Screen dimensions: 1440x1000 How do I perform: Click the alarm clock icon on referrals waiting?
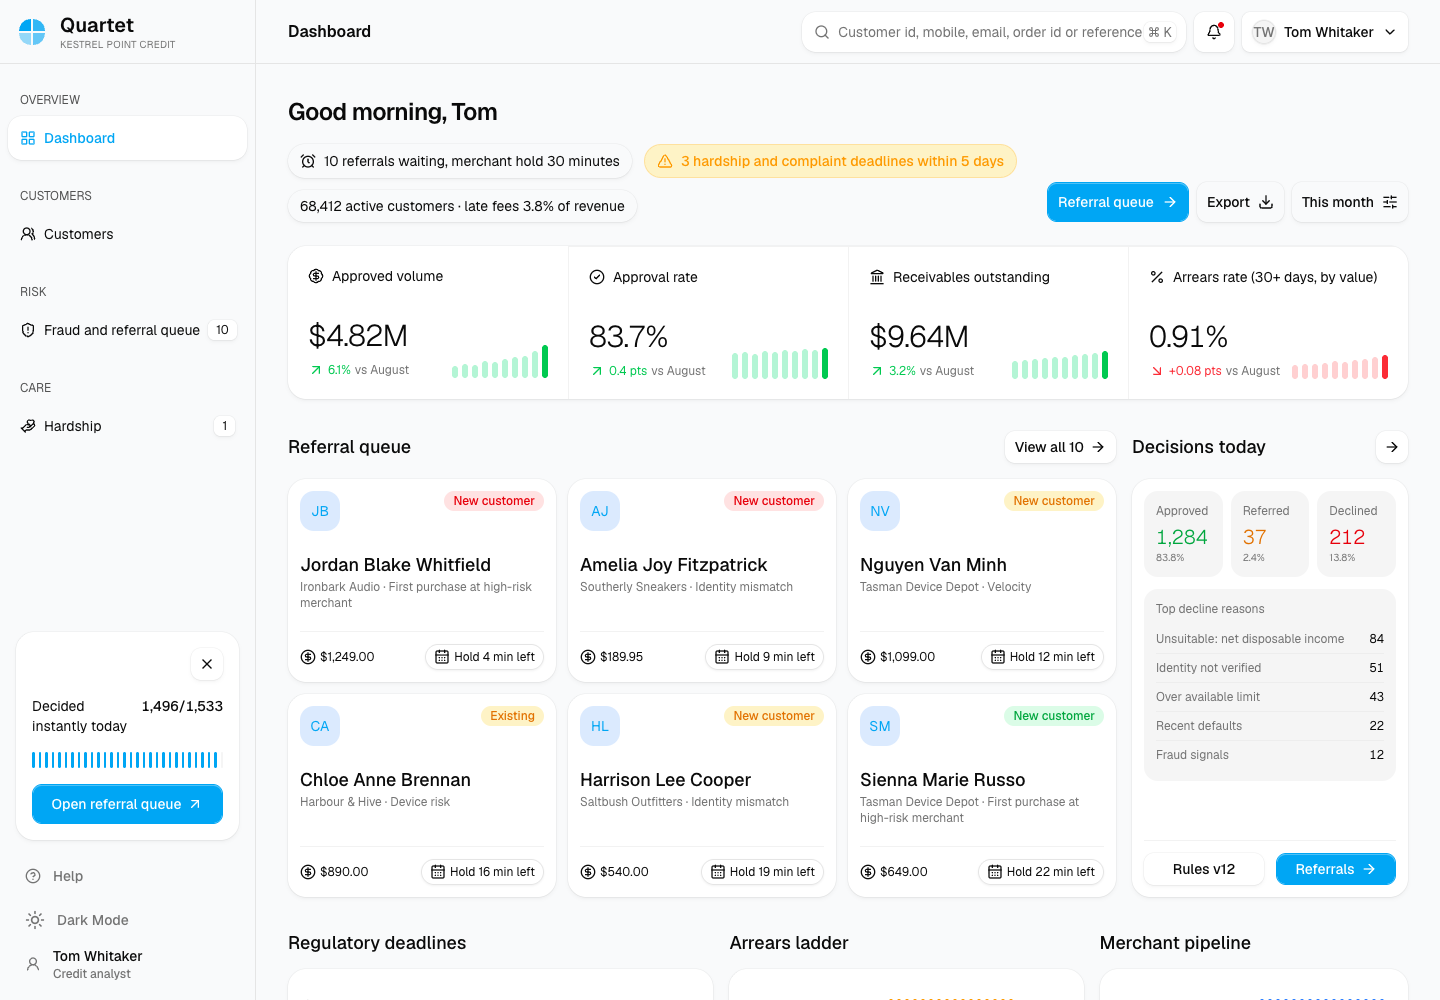(308, 161)
